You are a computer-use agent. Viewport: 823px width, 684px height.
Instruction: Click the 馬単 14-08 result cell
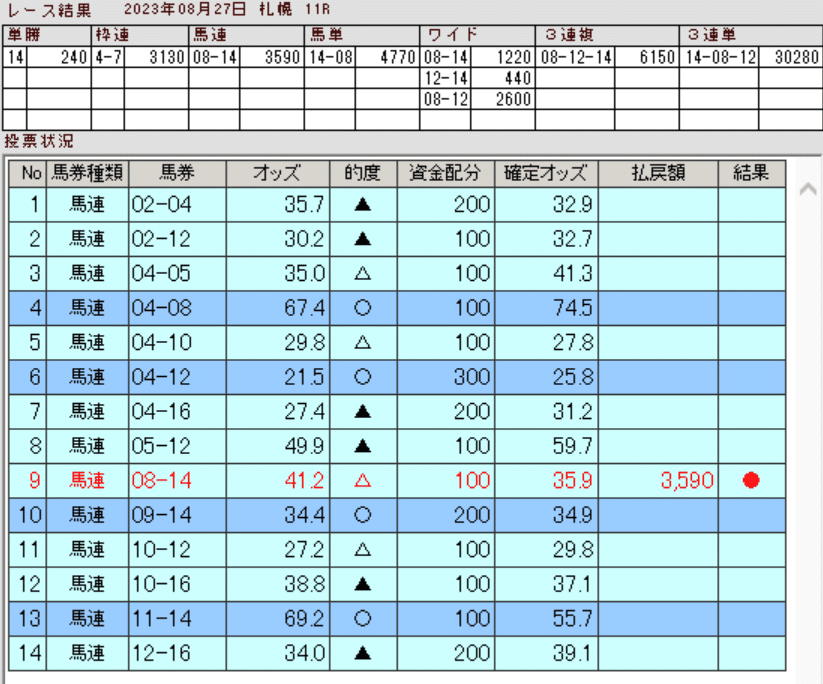point(330,57)
